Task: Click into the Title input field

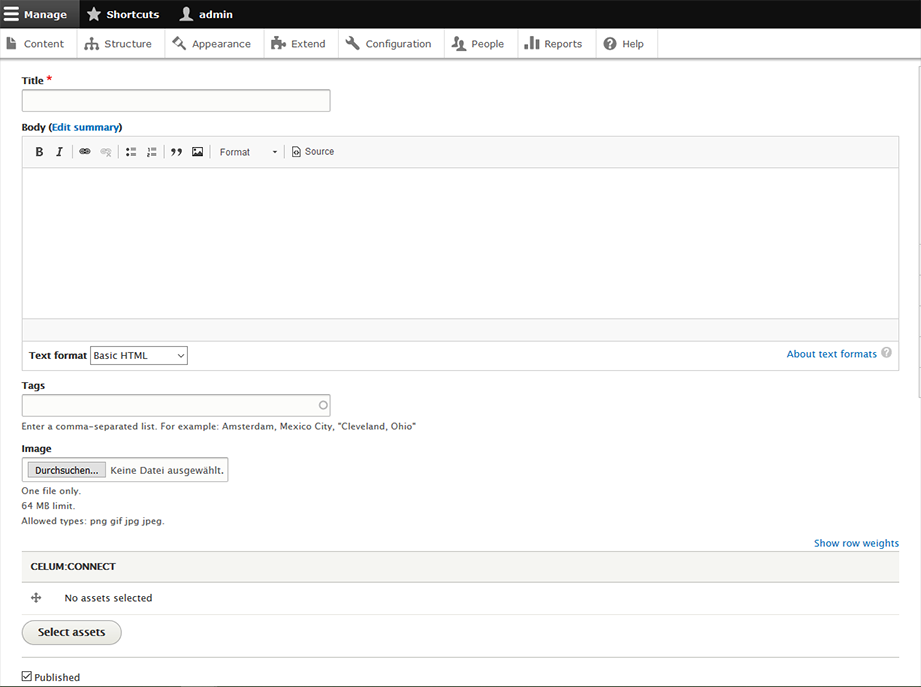Action: pyautogui.click(x=176, y=101)
